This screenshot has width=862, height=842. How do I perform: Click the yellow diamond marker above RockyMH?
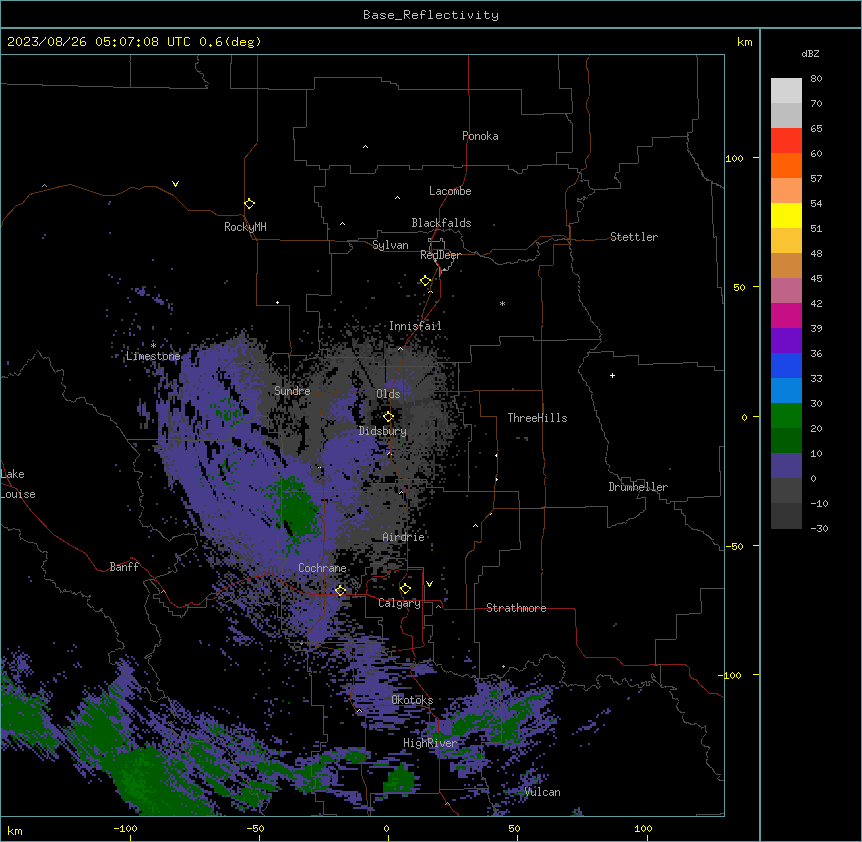click(250, 204)
